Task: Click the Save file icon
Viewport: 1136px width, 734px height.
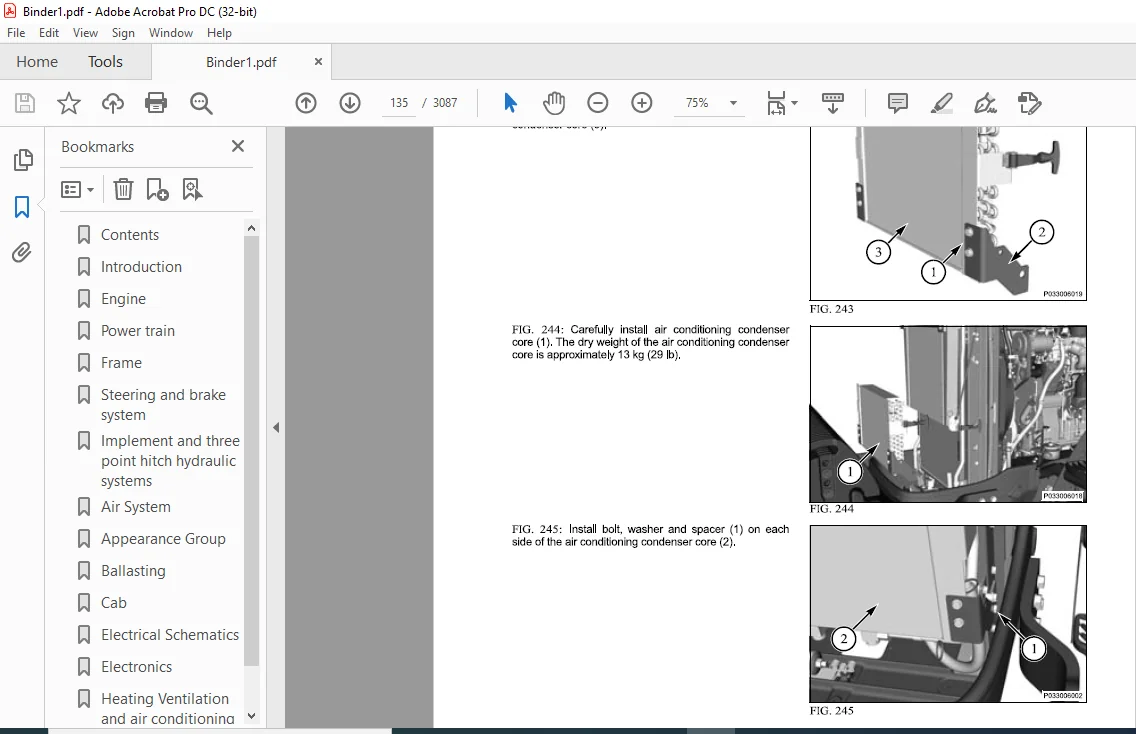Action: pyautogui.click(x=25, y=103)
